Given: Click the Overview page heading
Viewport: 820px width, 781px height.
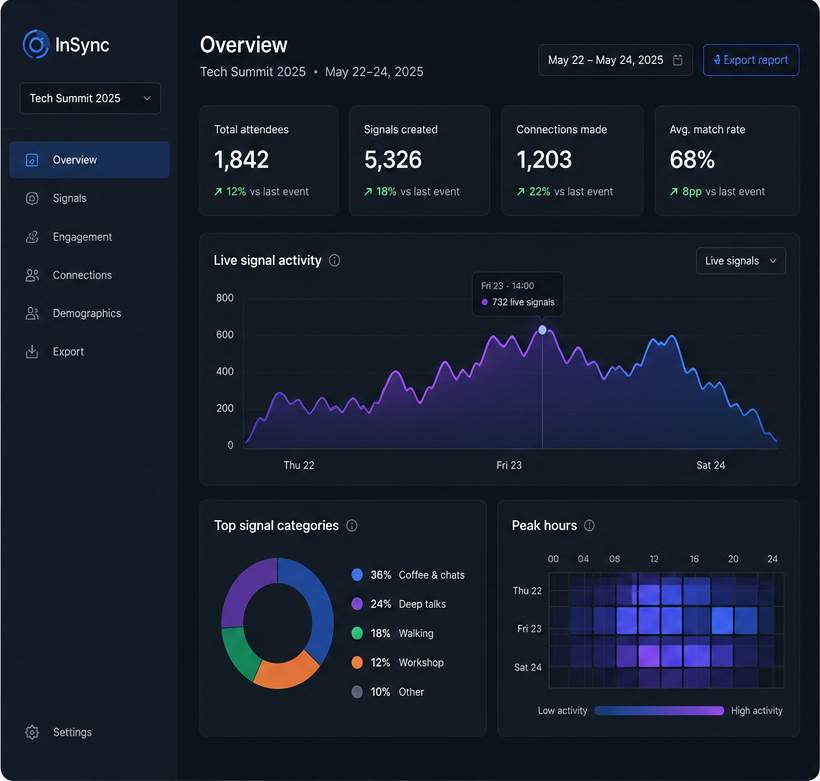Looking at the screenshot, I should [x=244, y=45].
